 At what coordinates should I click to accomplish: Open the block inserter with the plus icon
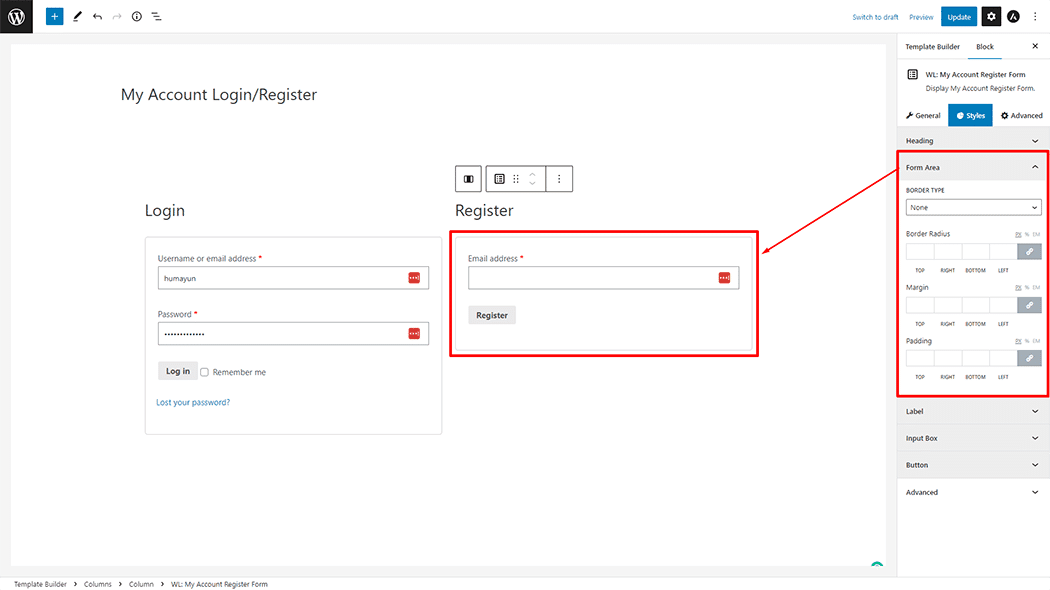(x=54, y=16)
